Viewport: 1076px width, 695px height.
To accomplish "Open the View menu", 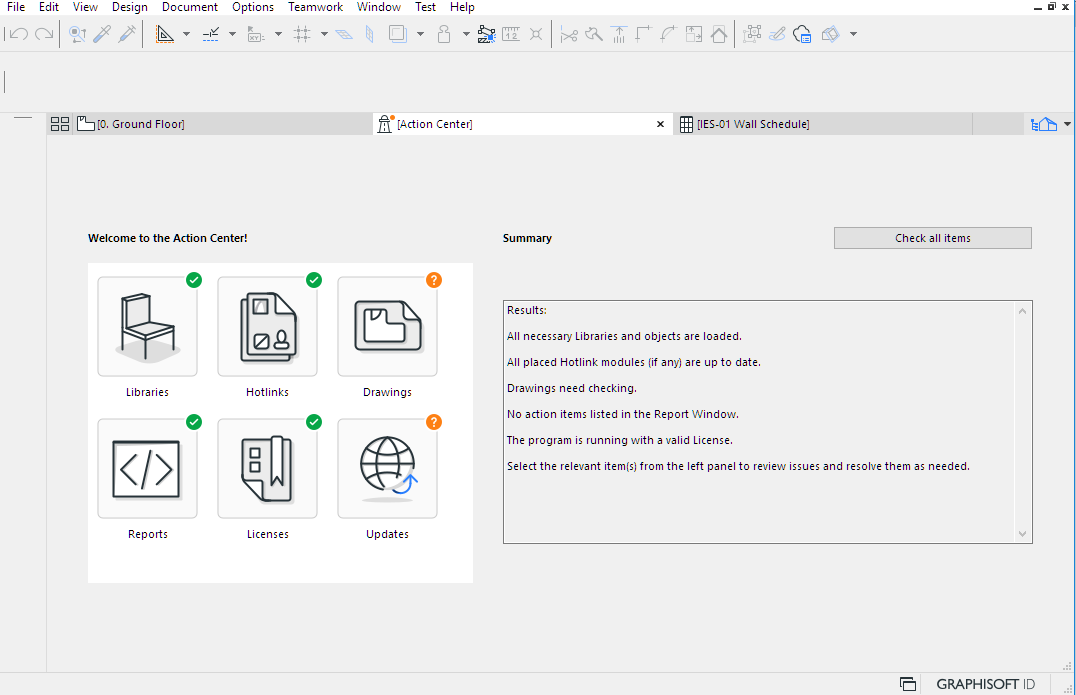I will click(85, 7).
